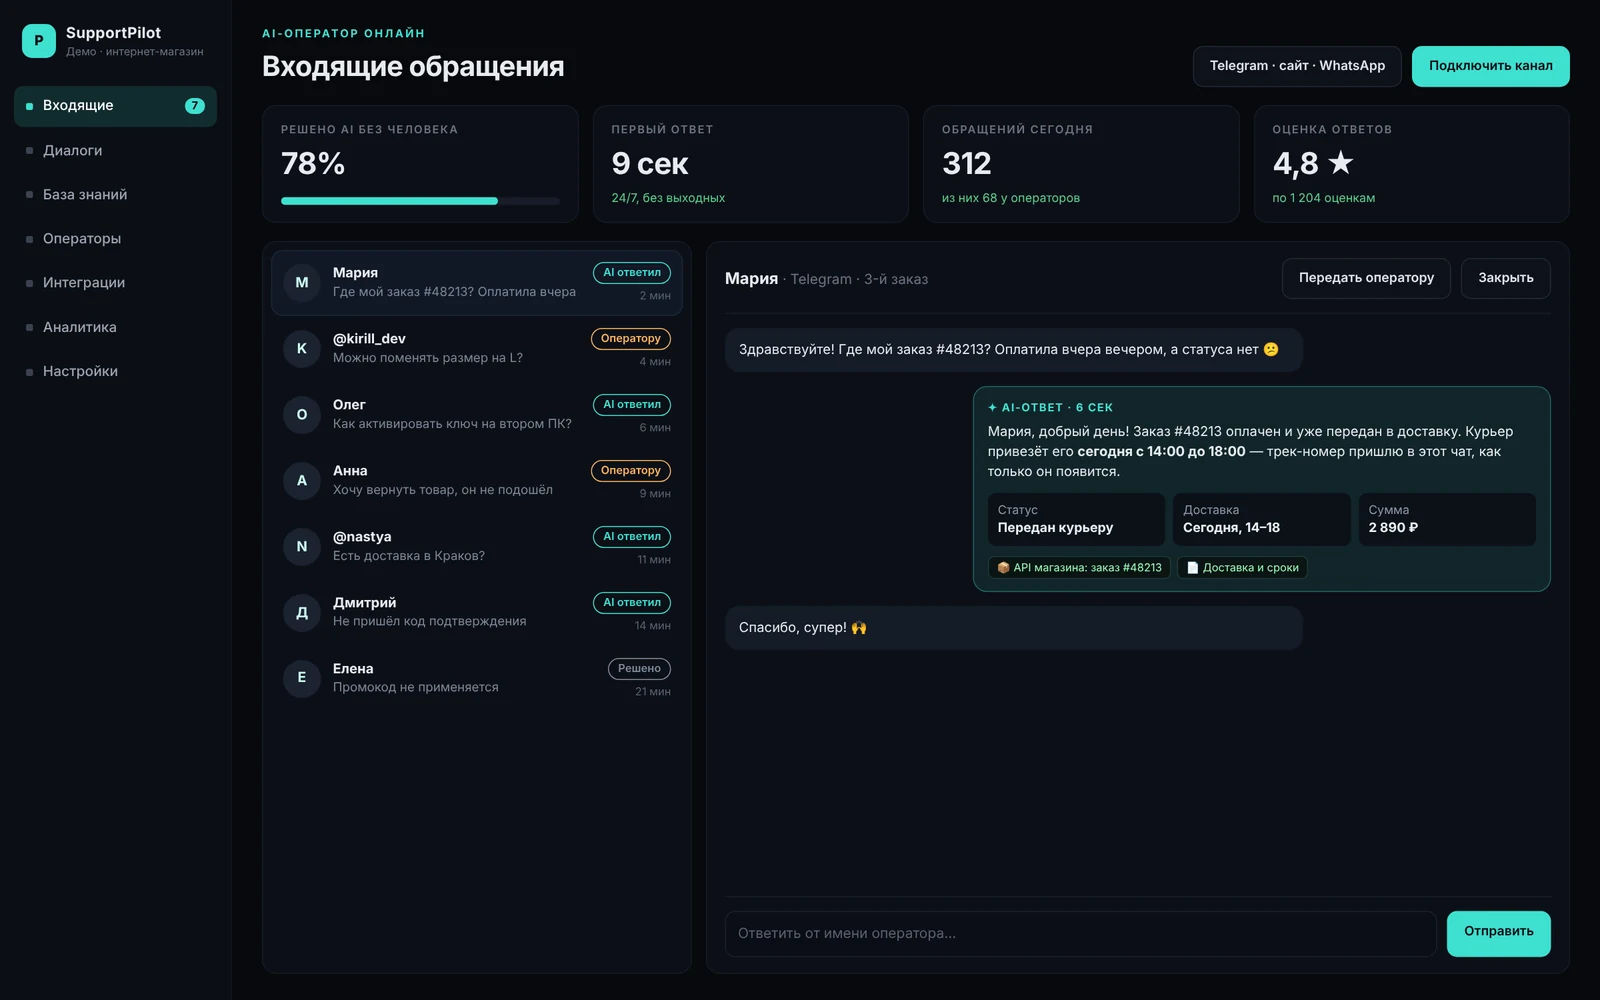Click the Статус Передан курьеру tile

point(1076,519)
